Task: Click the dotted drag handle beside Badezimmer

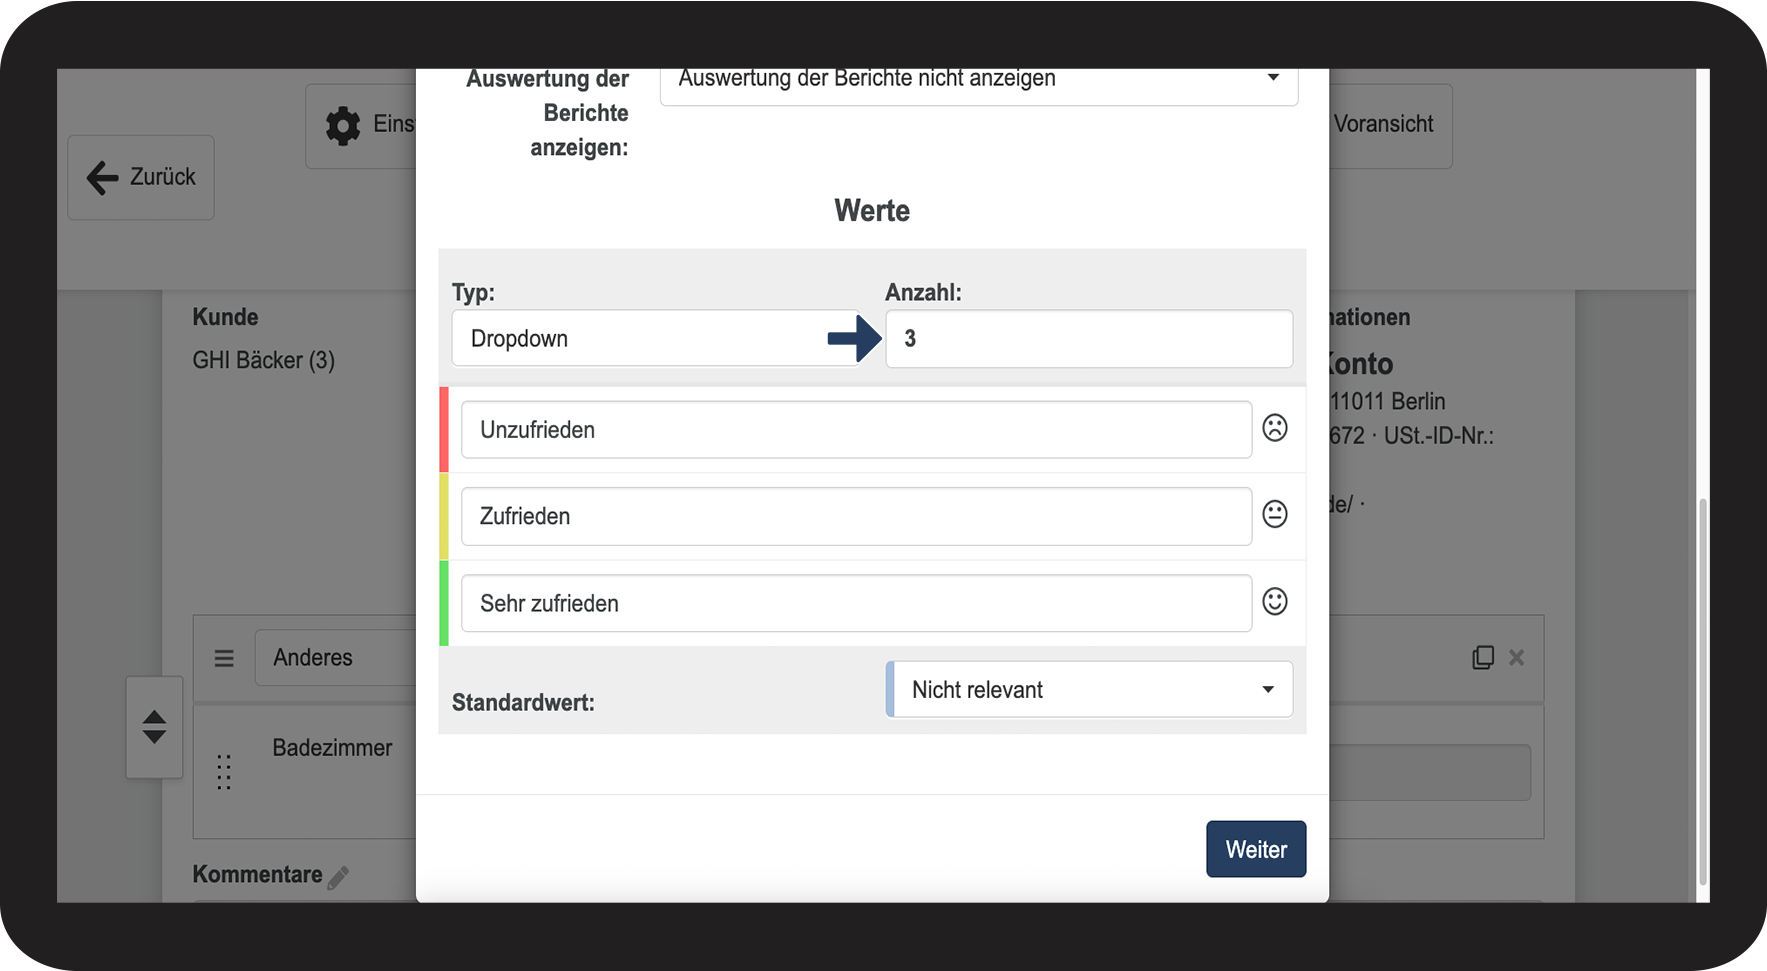Action: [x=224, y=772]
